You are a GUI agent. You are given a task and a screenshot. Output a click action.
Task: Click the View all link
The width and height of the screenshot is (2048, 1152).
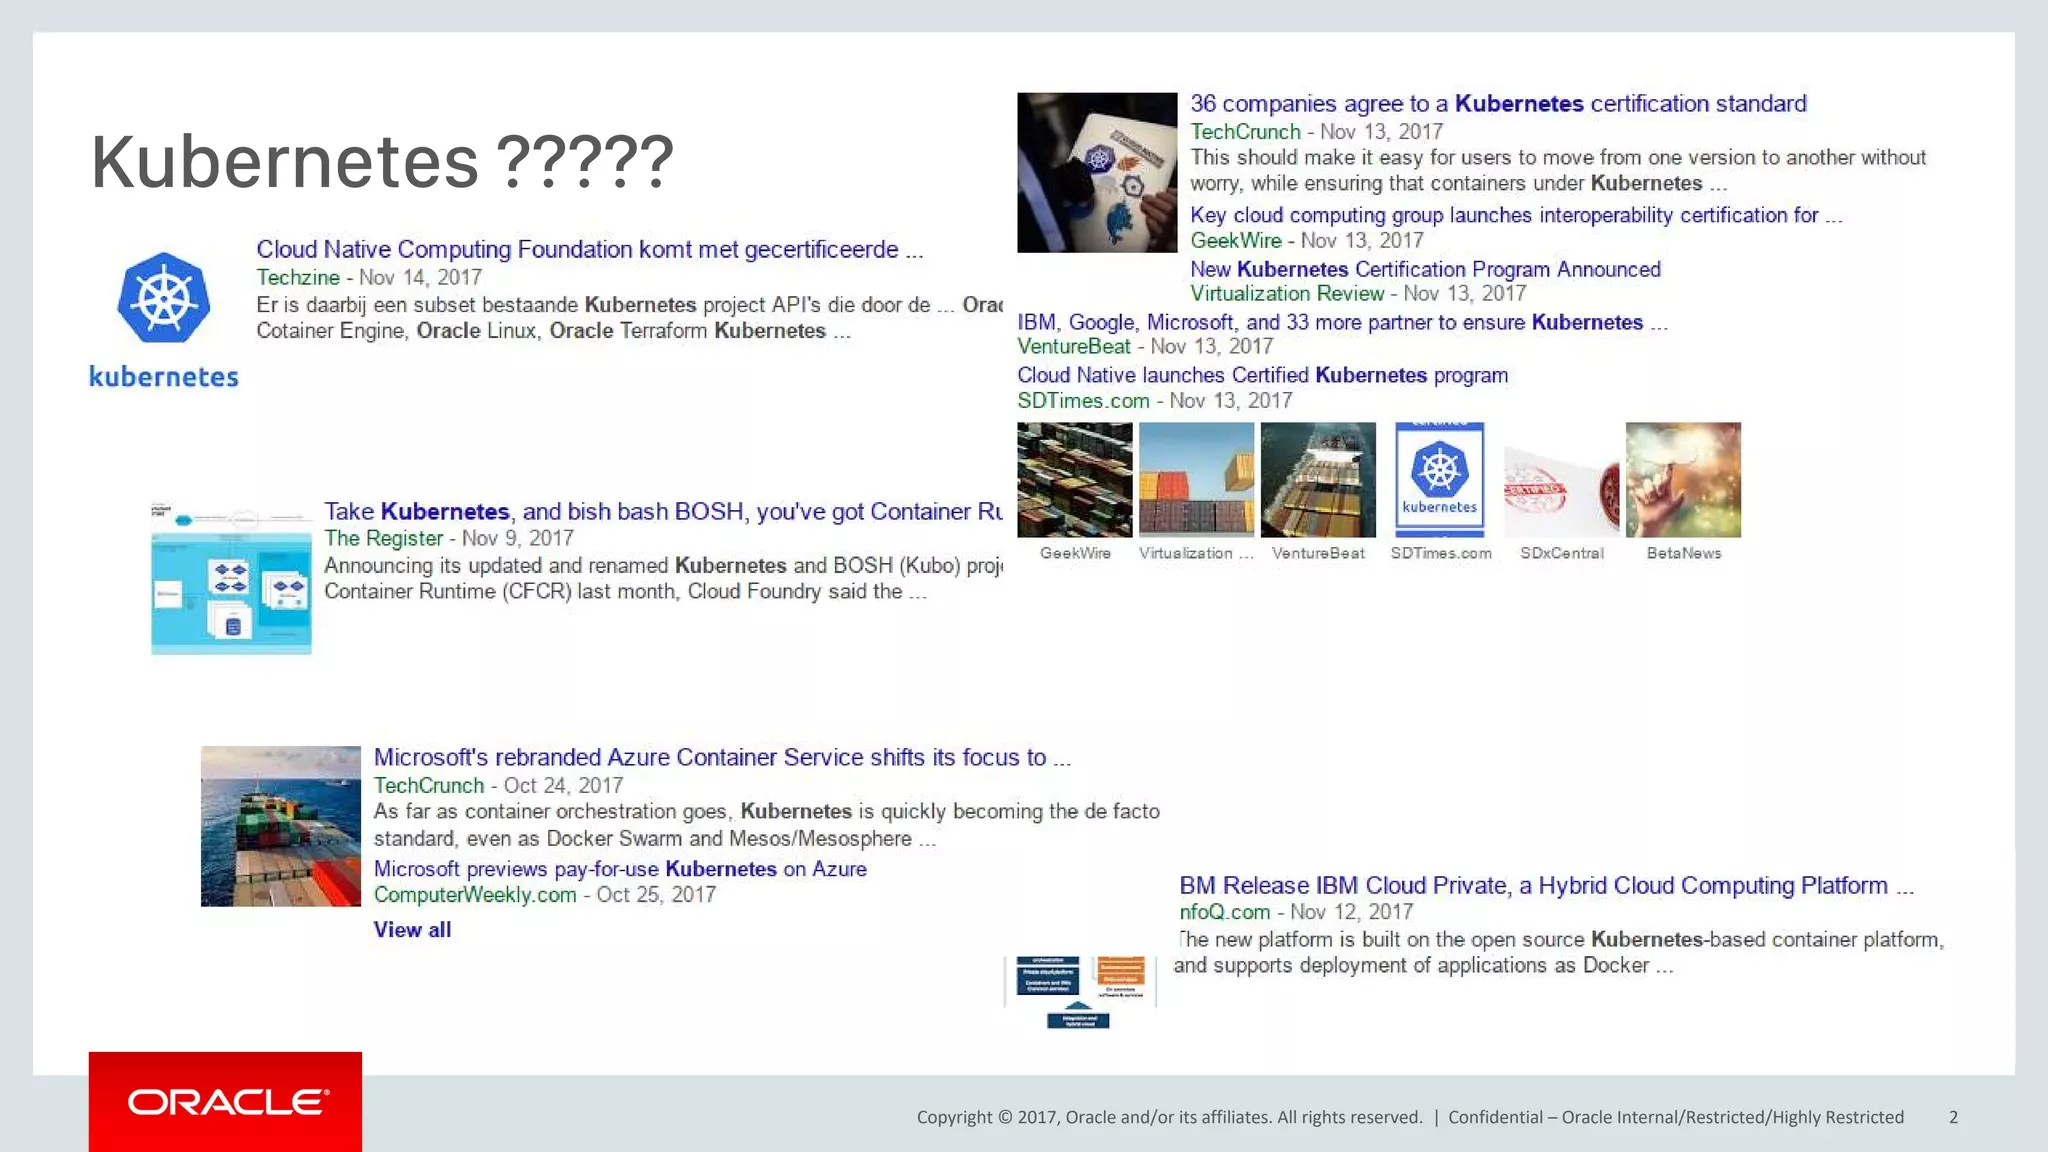point(412,930)
